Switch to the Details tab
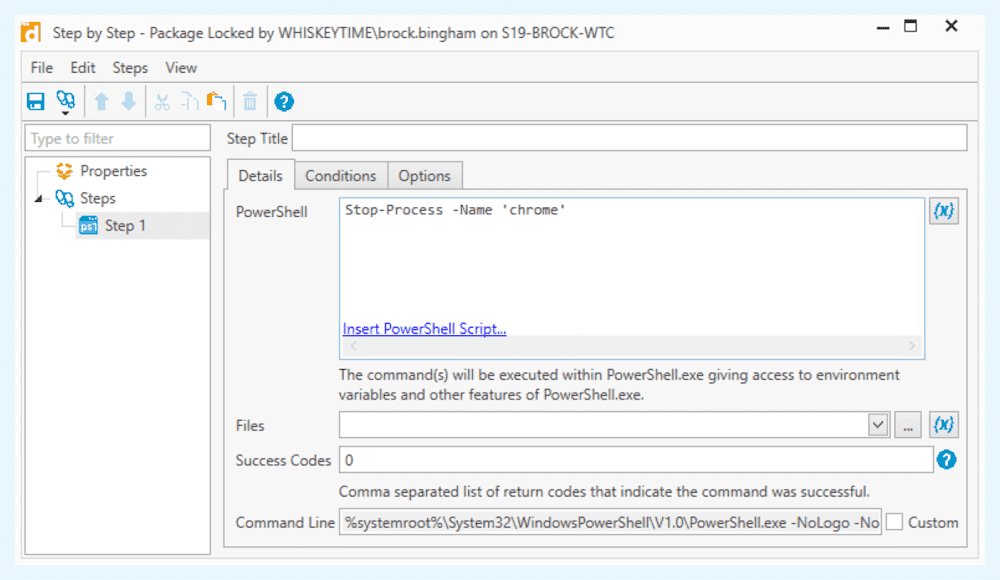 pos(260,175)
